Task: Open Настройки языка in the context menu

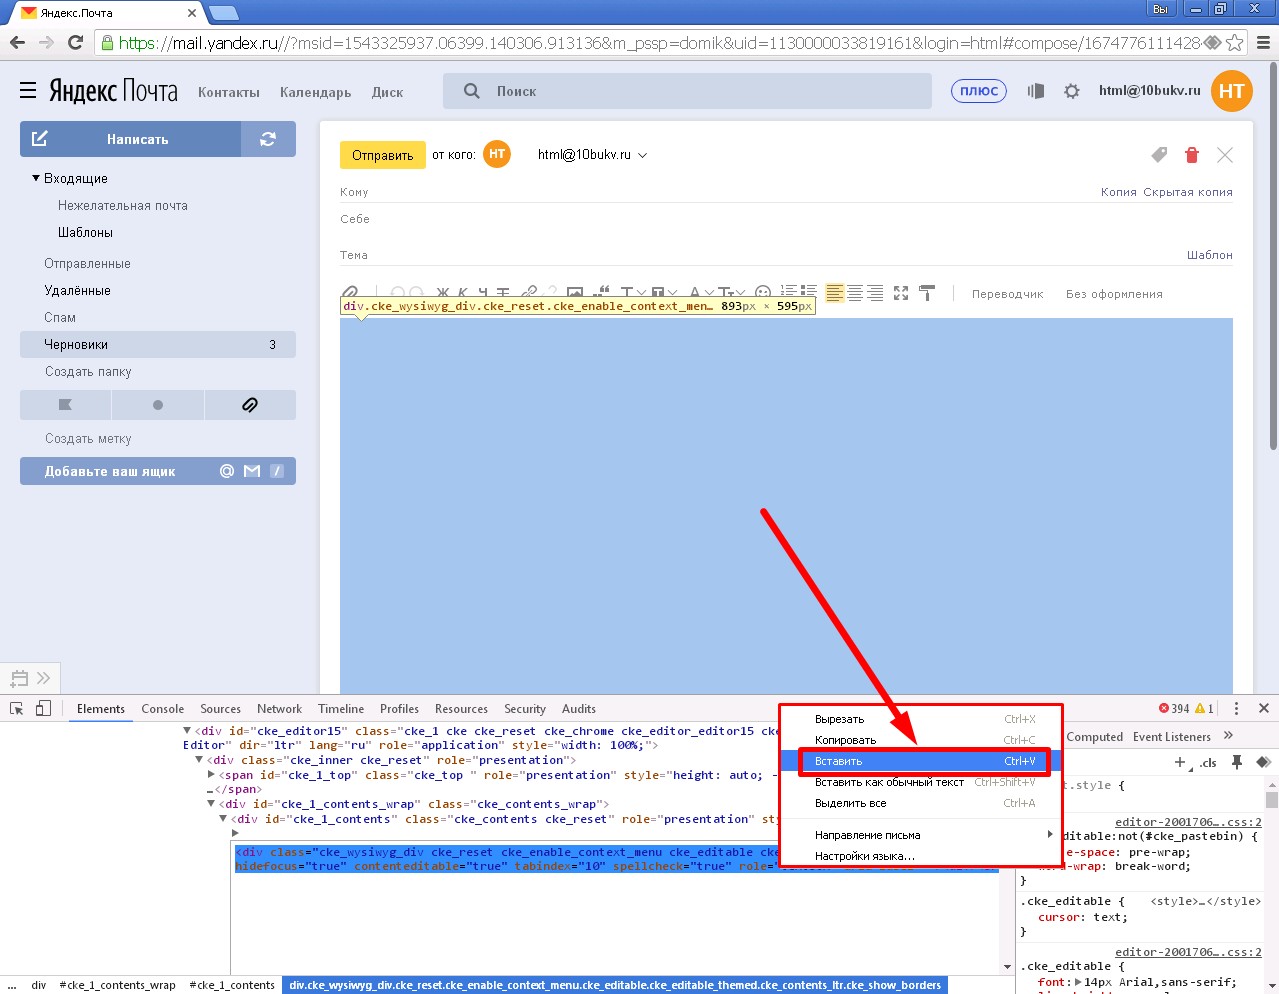Action: point(864,856)
